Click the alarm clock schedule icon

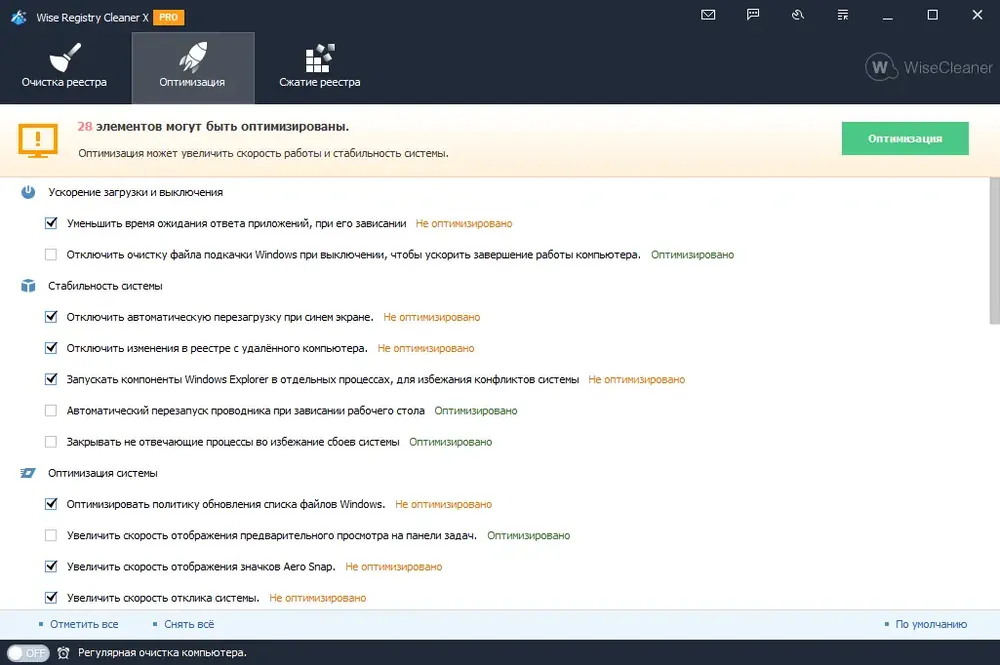tap(63, 653)
